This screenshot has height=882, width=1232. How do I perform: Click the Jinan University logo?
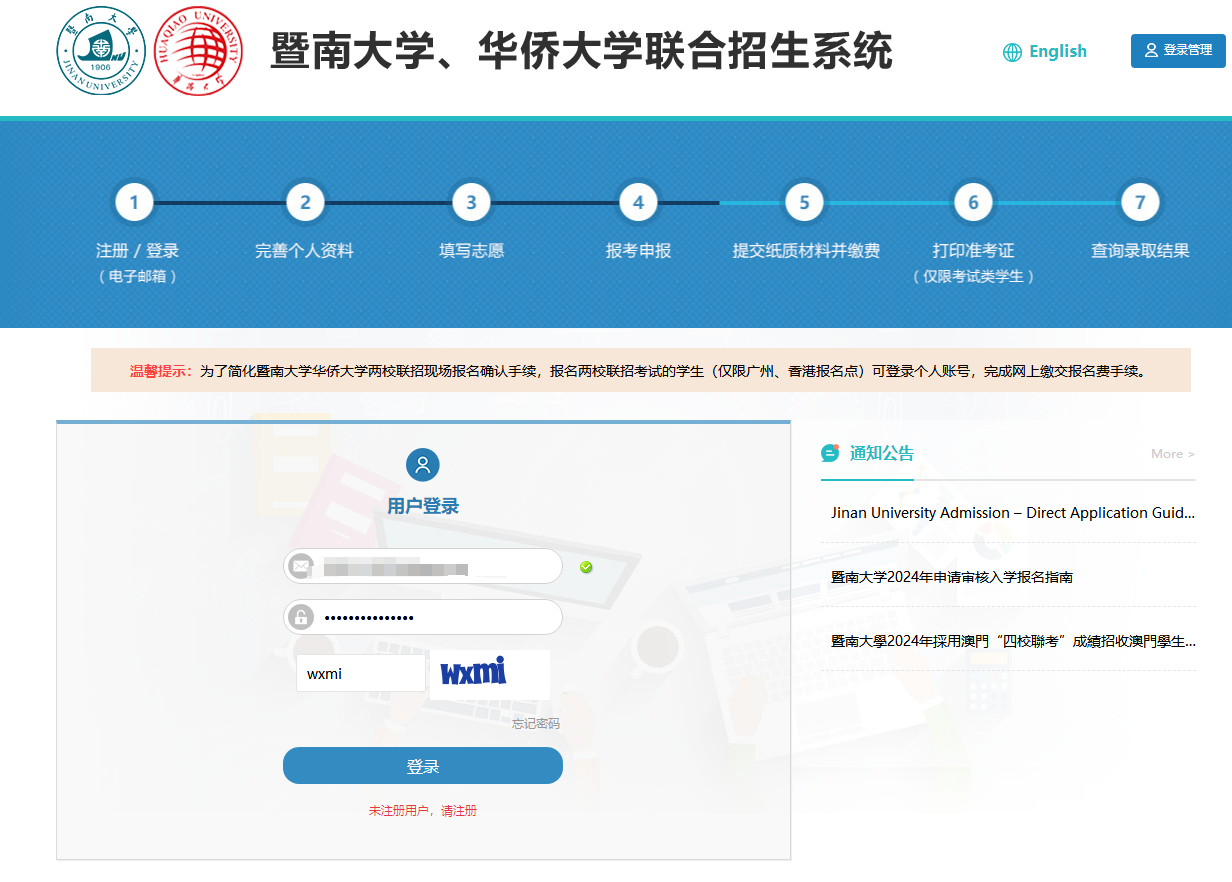click(x=102, y=50)
